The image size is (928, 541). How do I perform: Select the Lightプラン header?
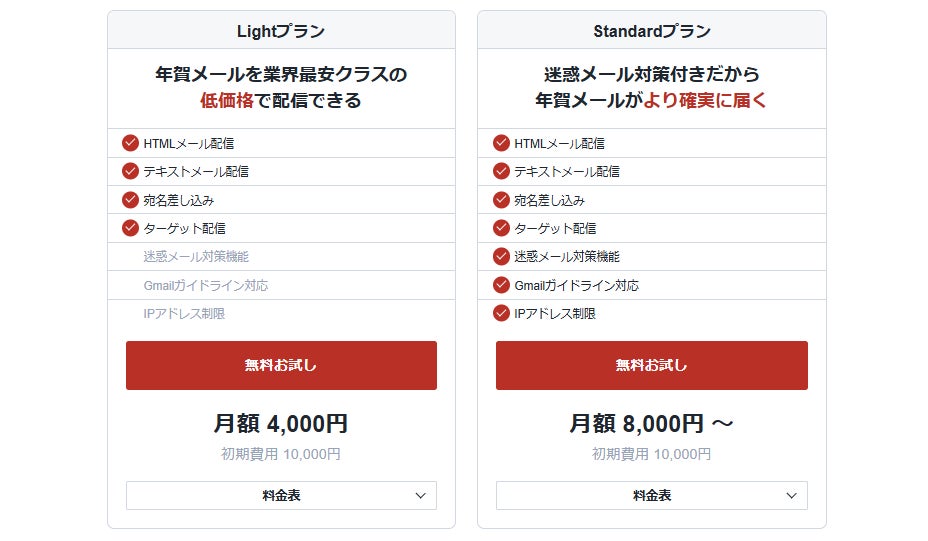click(x=281, y=31)
